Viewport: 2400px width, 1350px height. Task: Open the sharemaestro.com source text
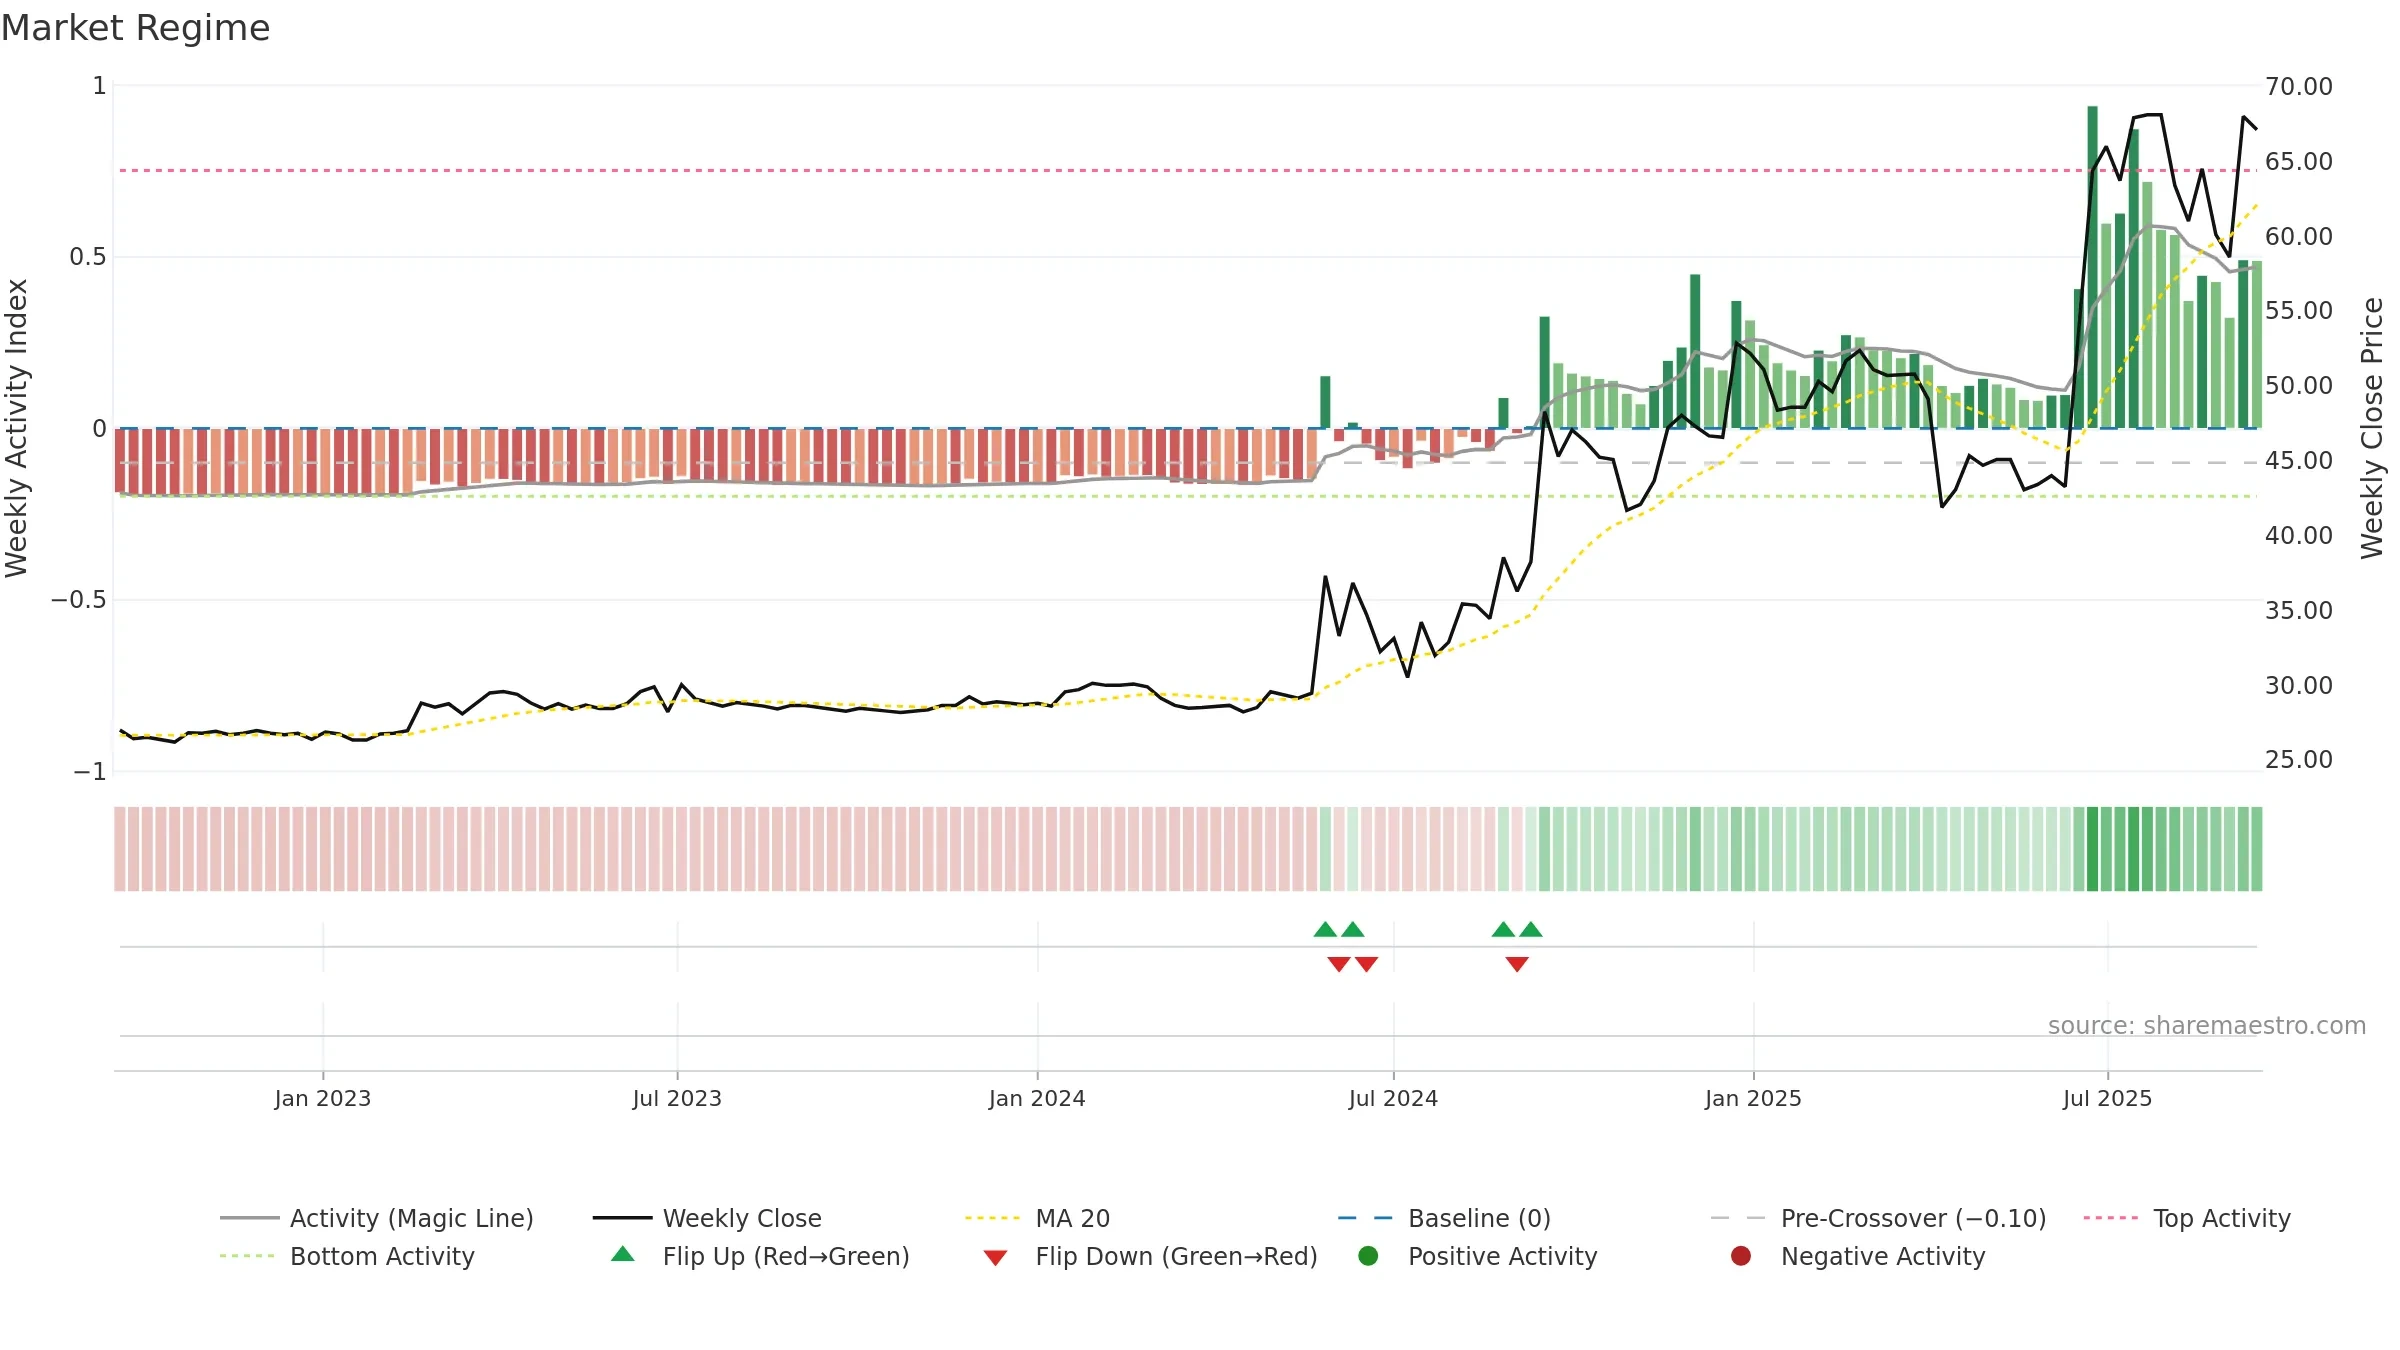[x=2206, y=1025]
